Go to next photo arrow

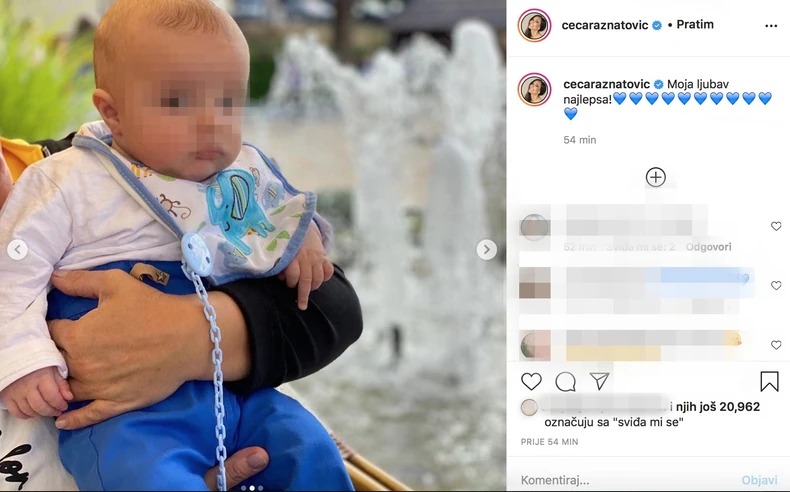click(487, 249)
